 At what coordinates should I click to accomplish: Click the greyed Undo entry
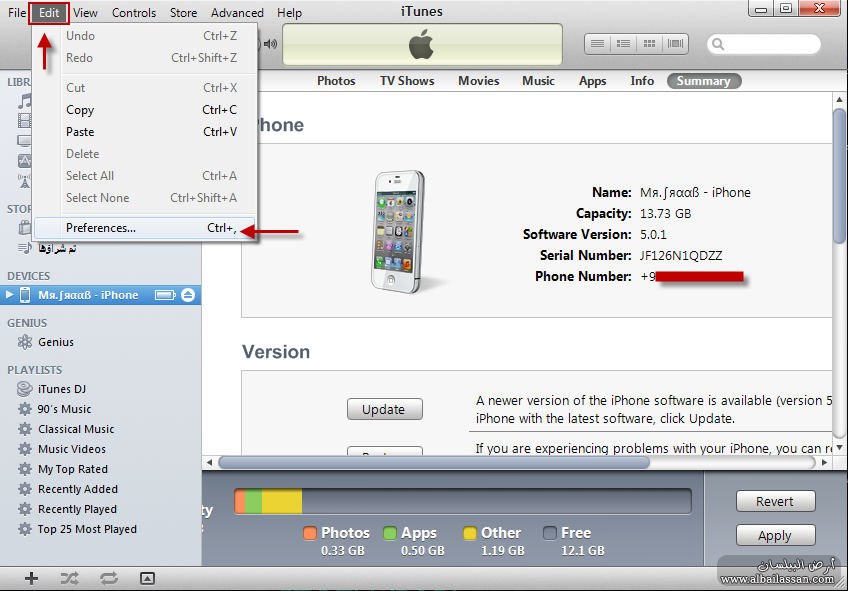coord(144,36)
